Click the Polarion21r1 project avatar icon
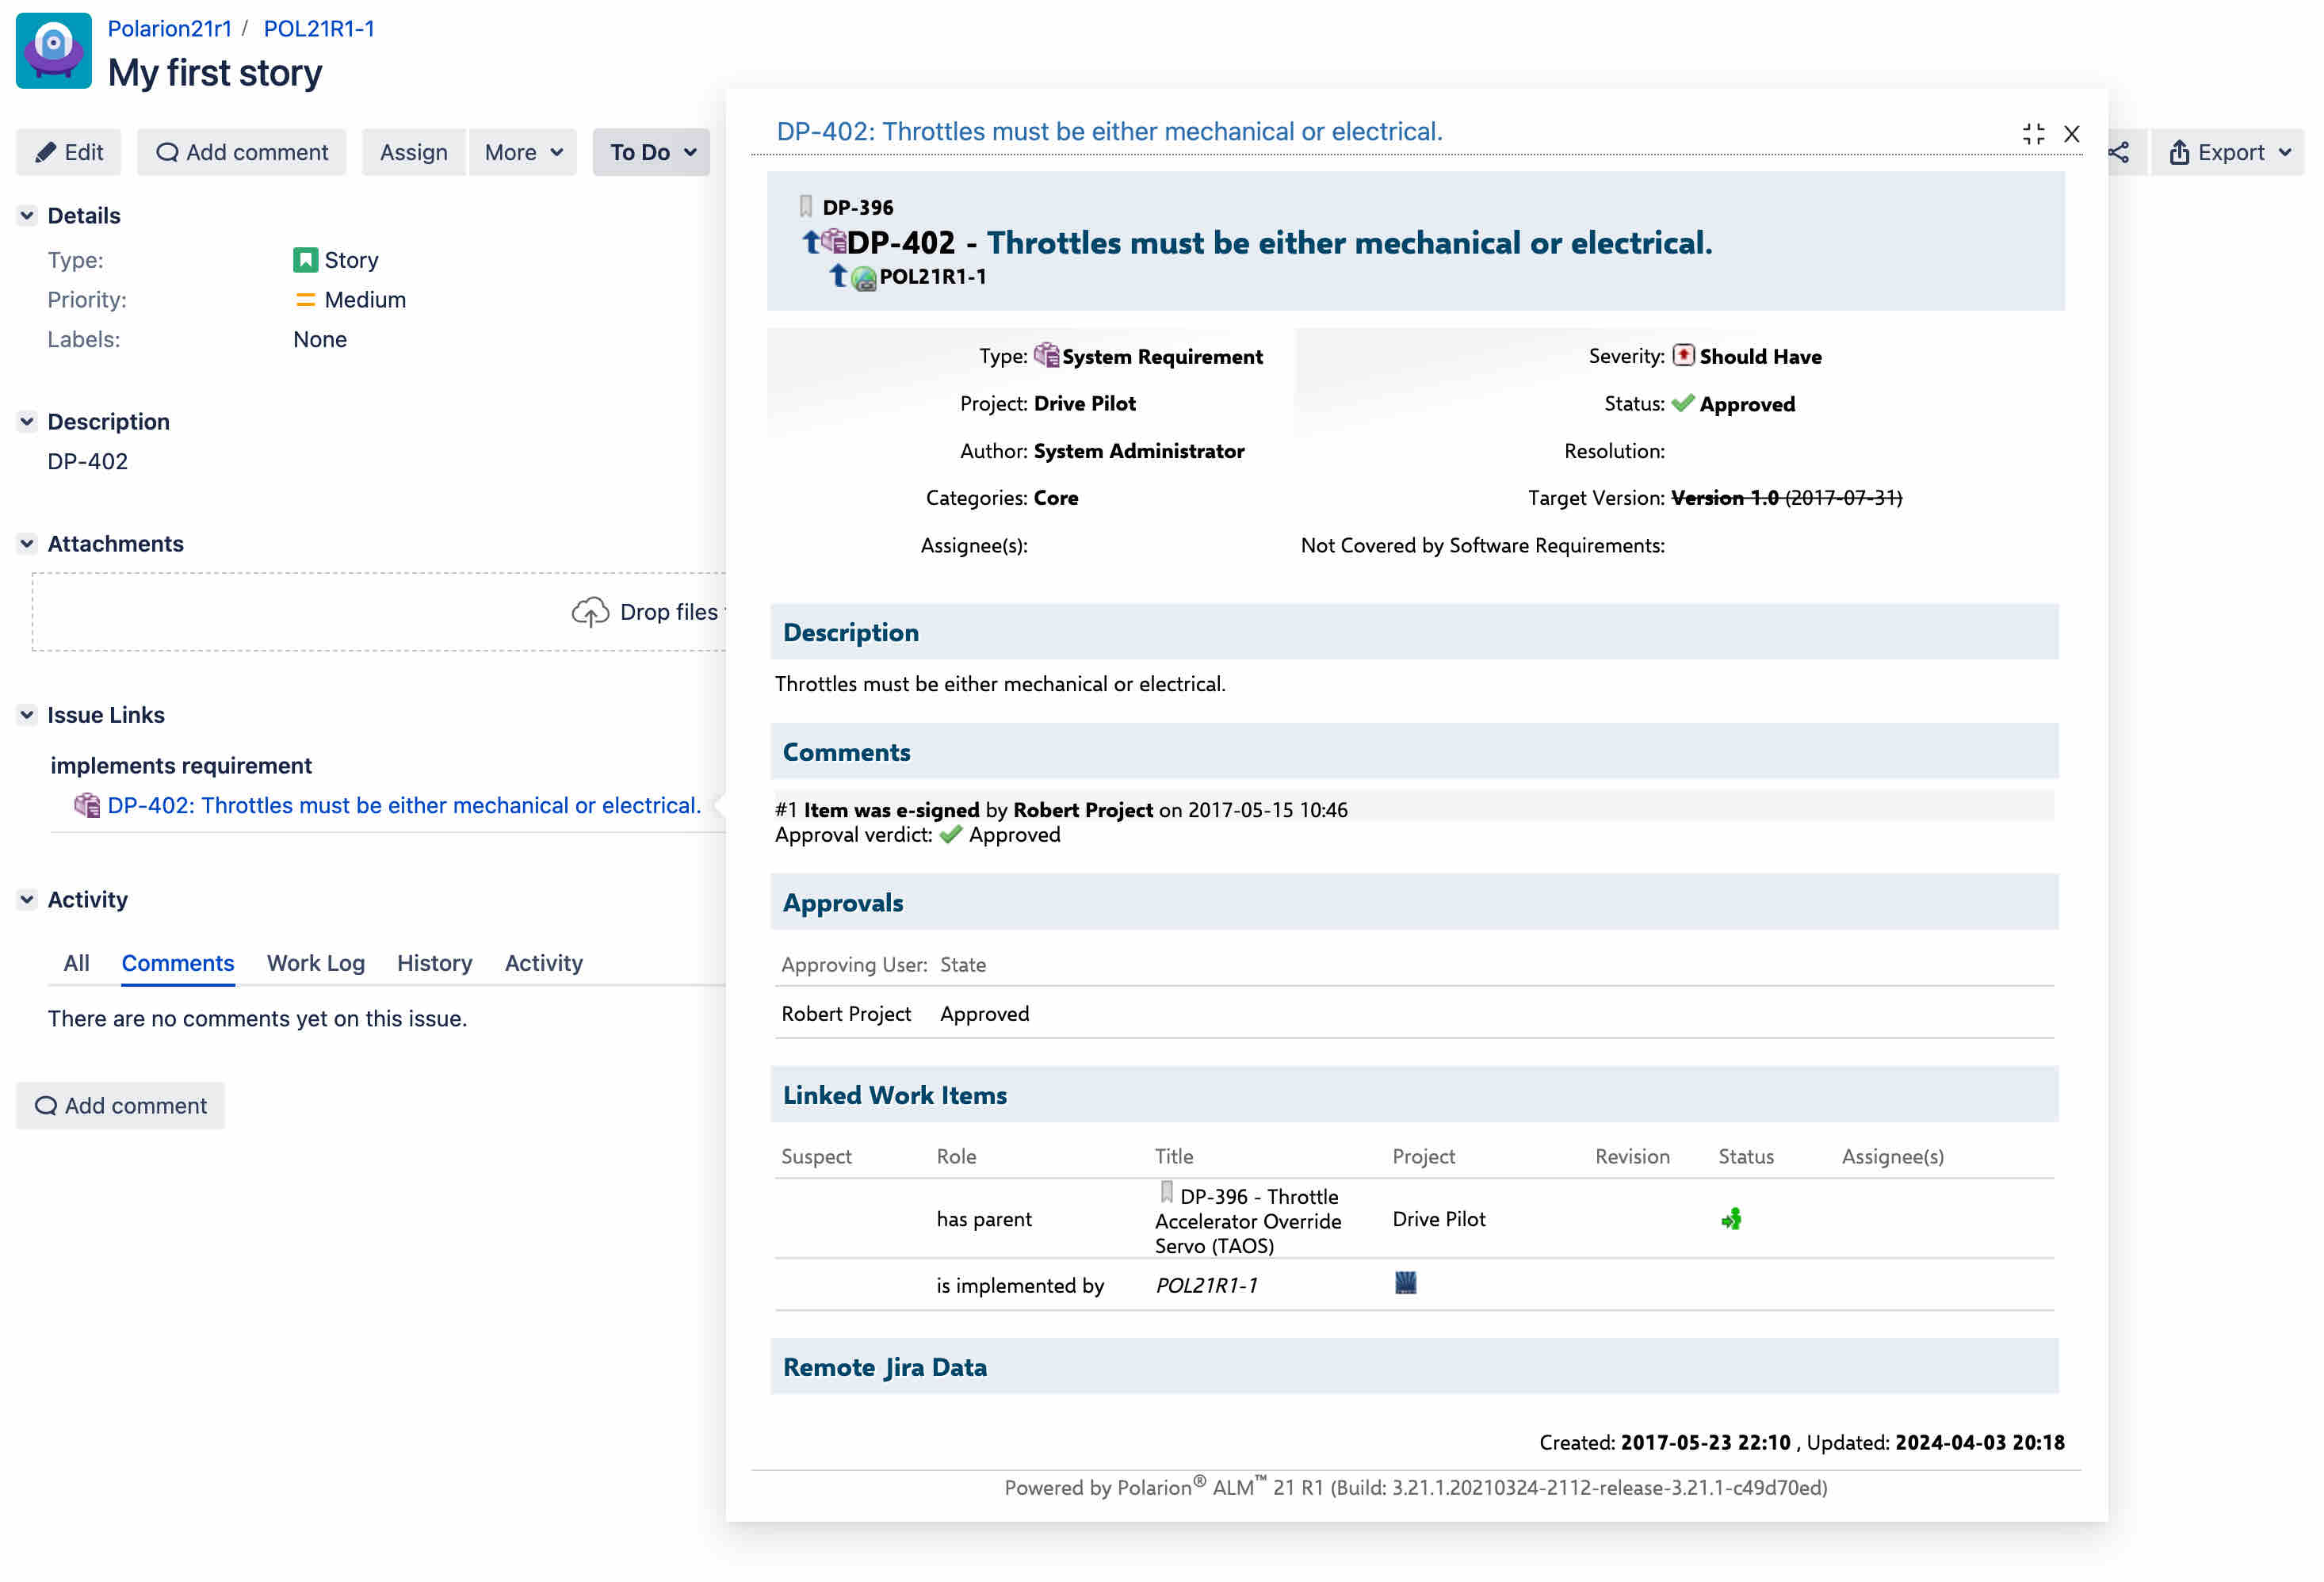 pyautogui.click(x=54, y=50)
